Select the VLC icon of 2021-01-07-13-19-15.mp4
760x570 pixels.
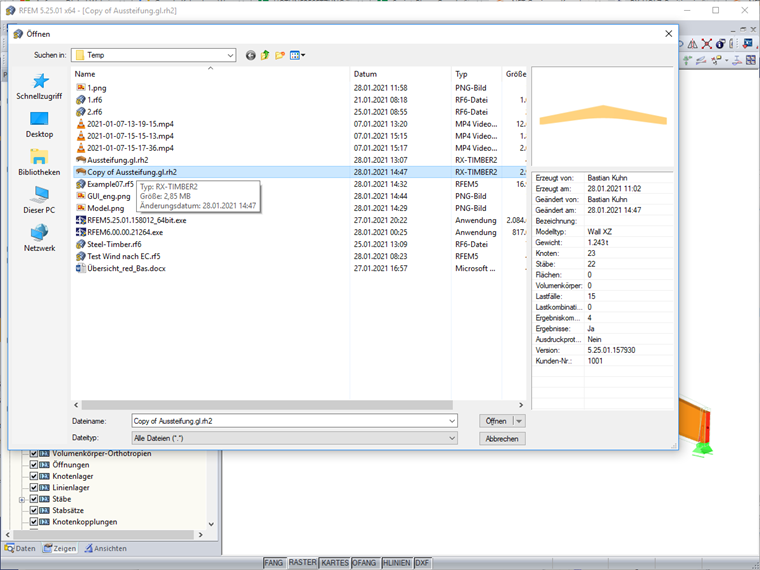click(81, 124)
